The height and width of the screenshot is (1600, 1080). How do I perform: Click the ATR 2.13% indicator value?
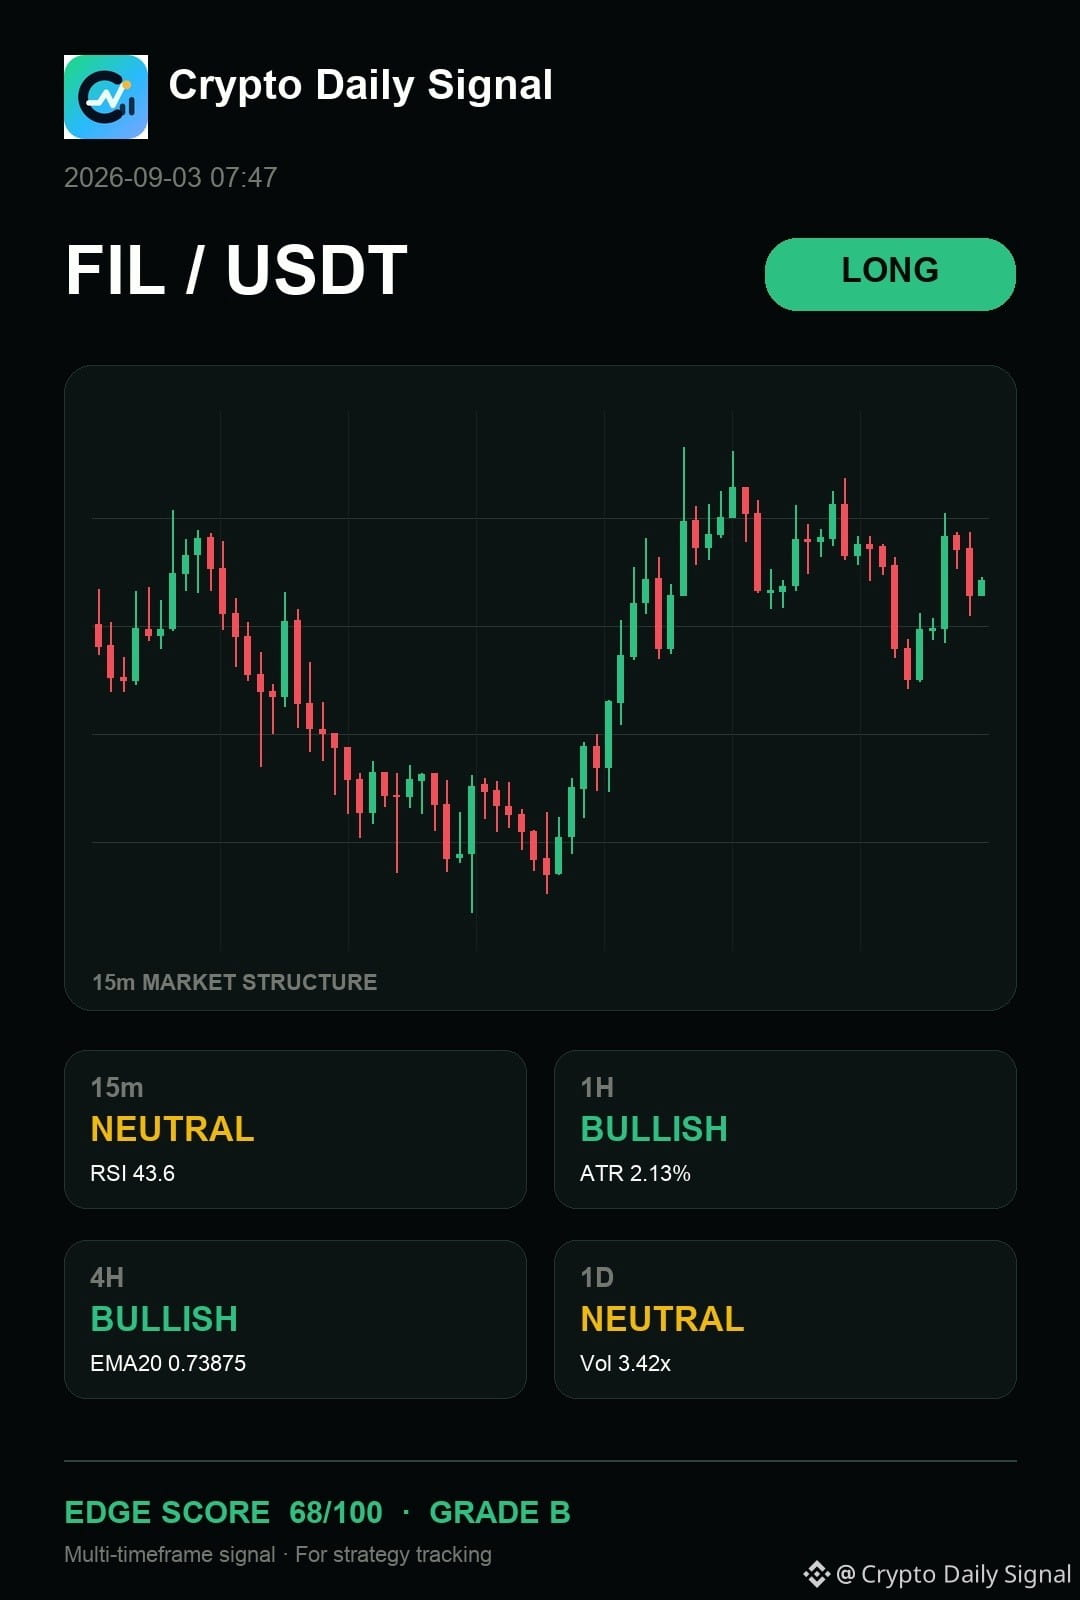point(635,1173)
